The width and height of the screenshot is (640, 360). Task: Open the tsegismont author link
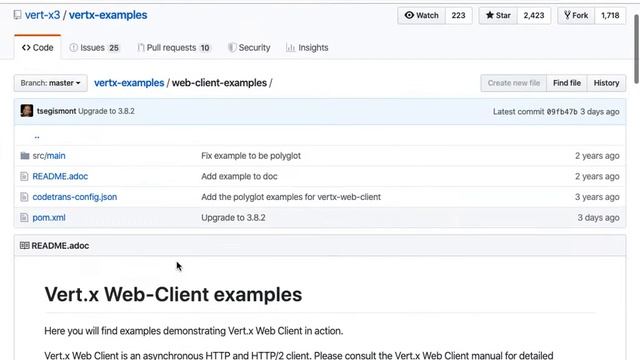point(56,111)
